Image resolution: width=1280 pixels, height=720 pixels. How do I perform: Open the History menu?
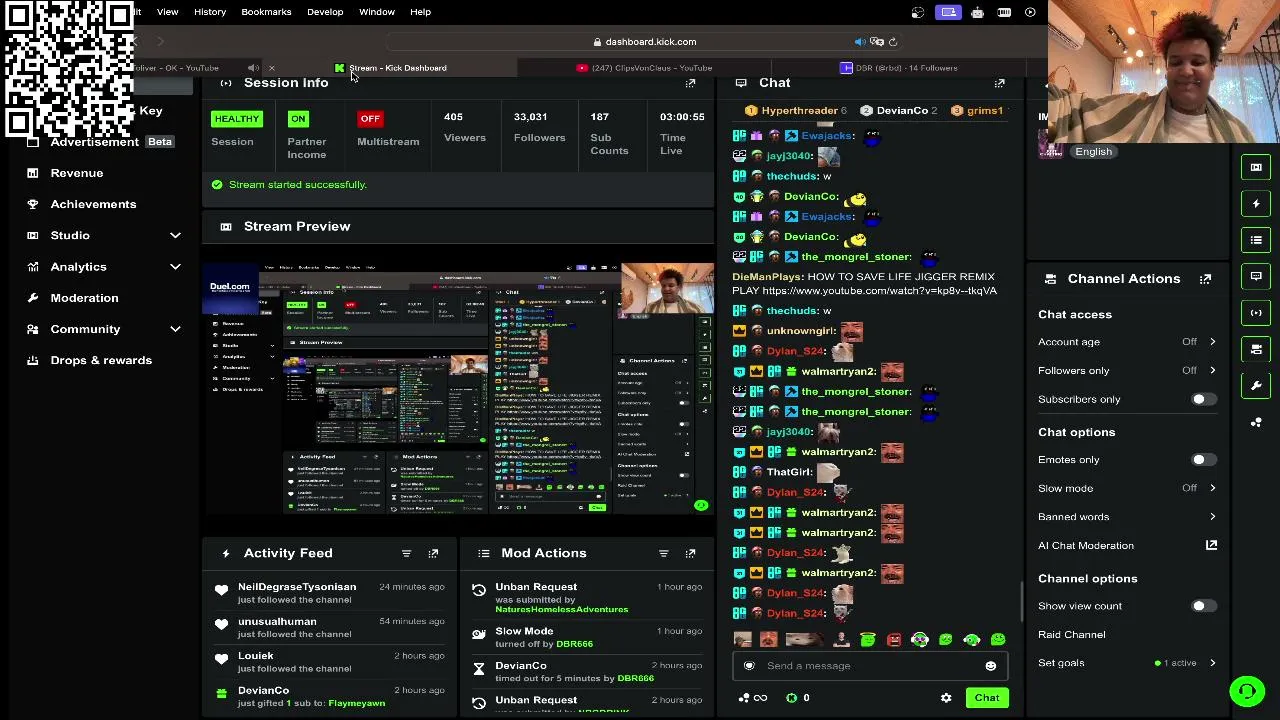coord(210,12)
